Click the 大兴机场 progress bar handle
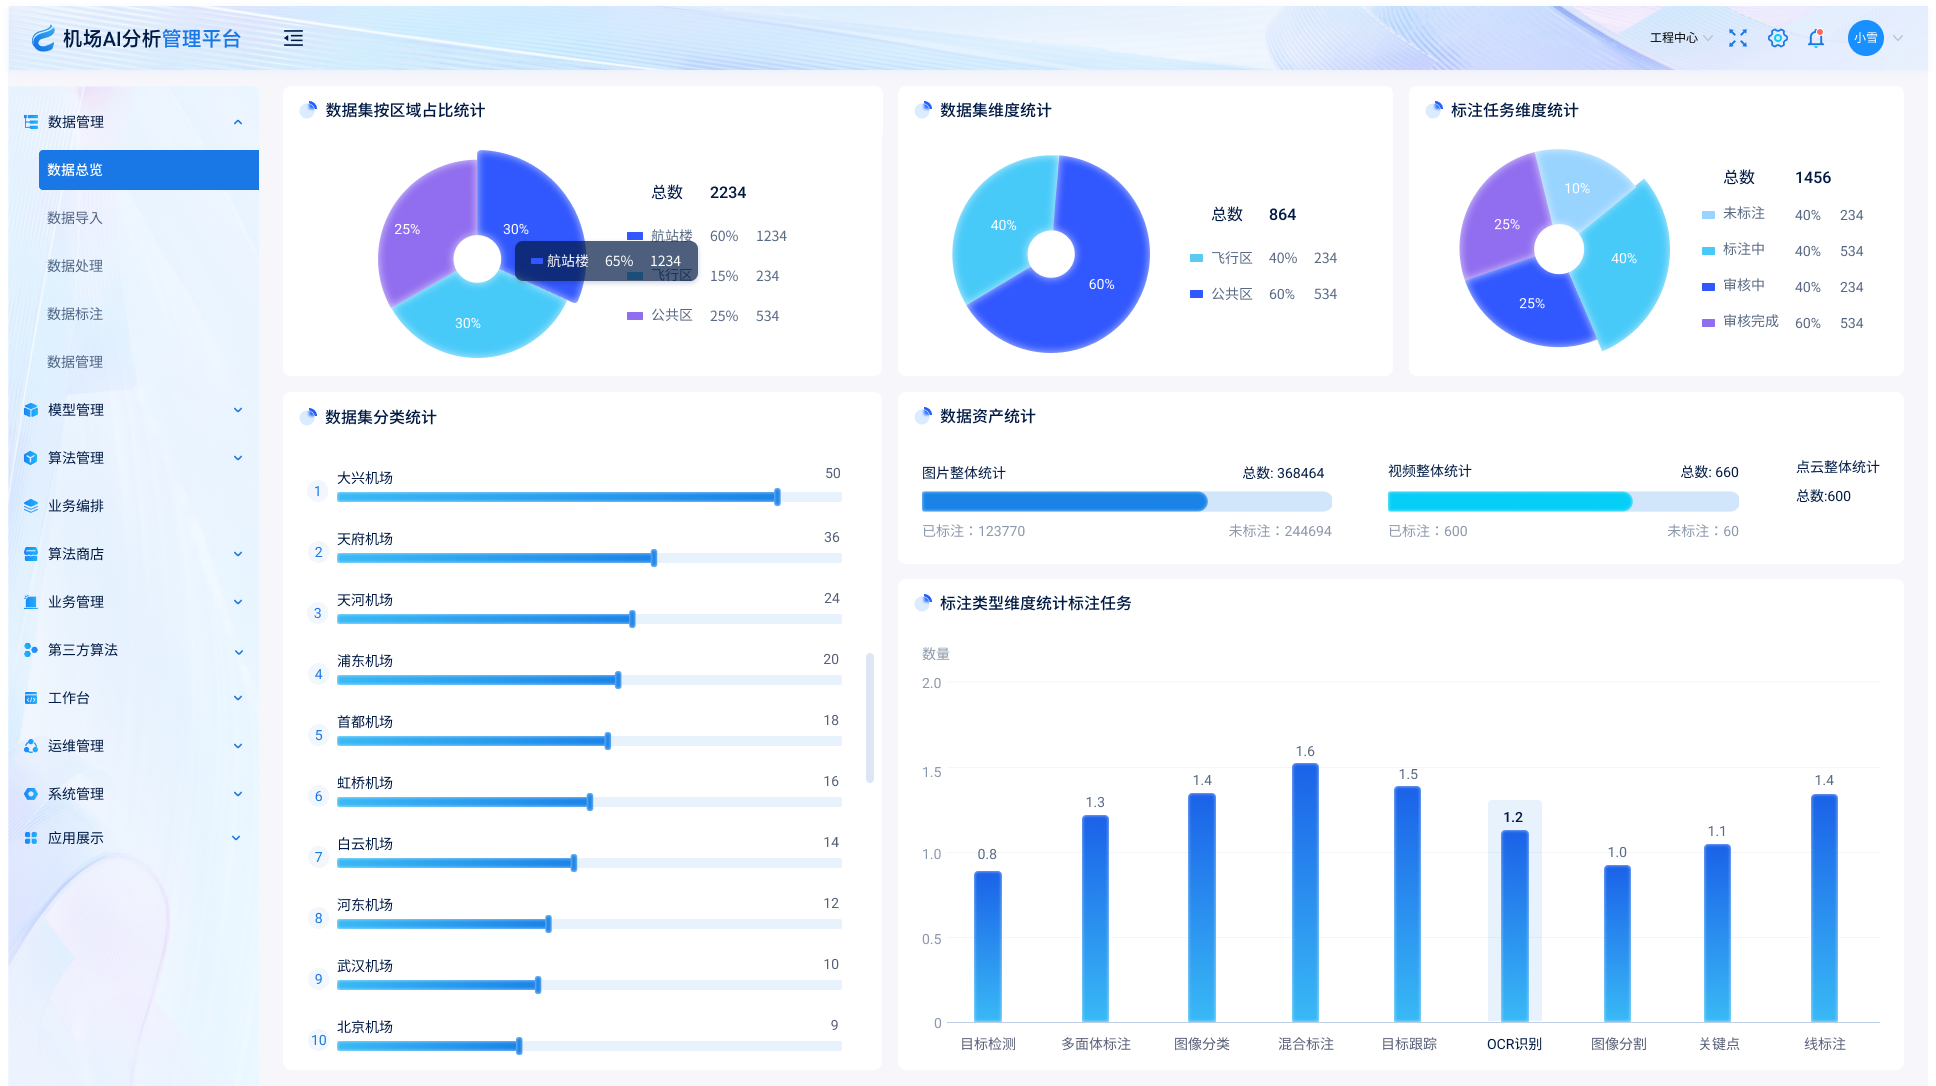The height and width of the screenshot is (1086, 1936). pyautogui.click(x=777, y=497)
